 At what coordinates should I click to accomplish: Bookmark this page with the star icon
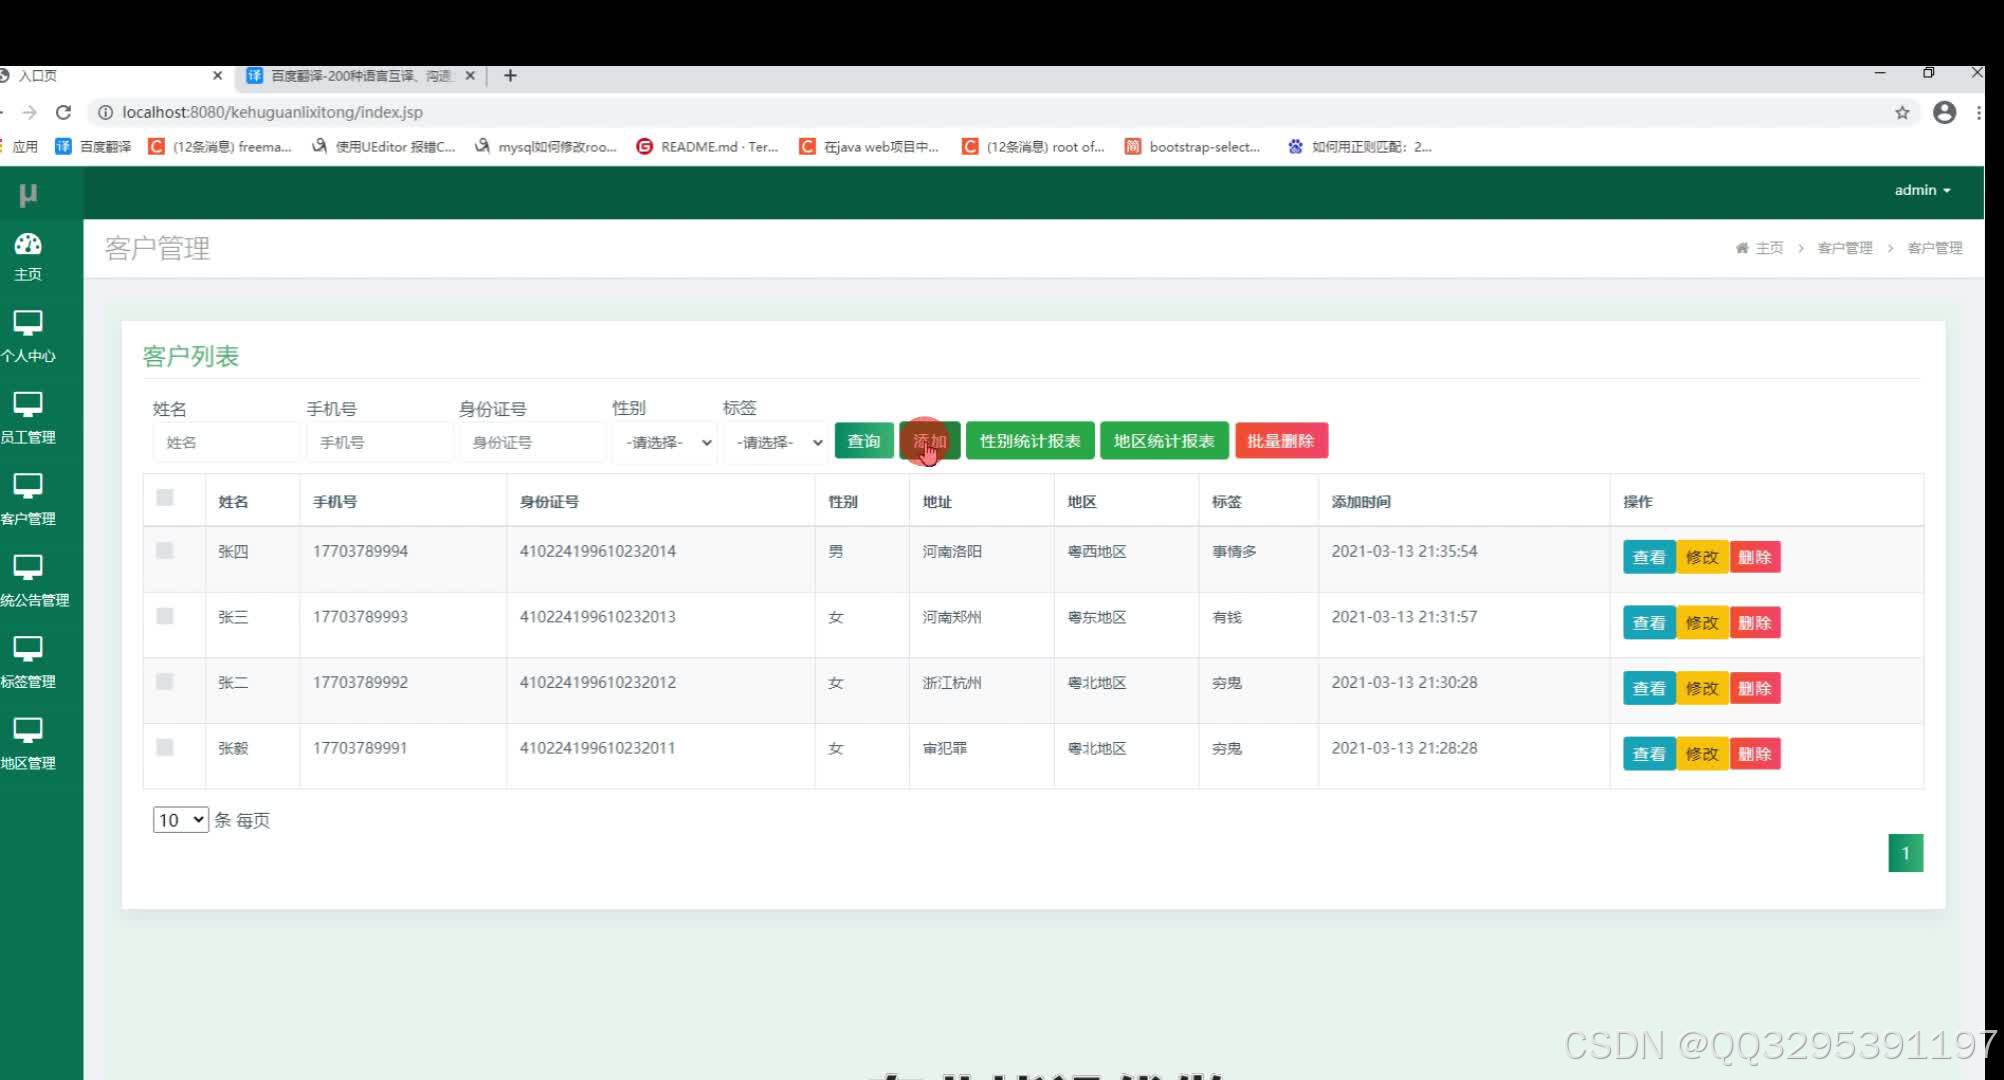coord(1902,113)
